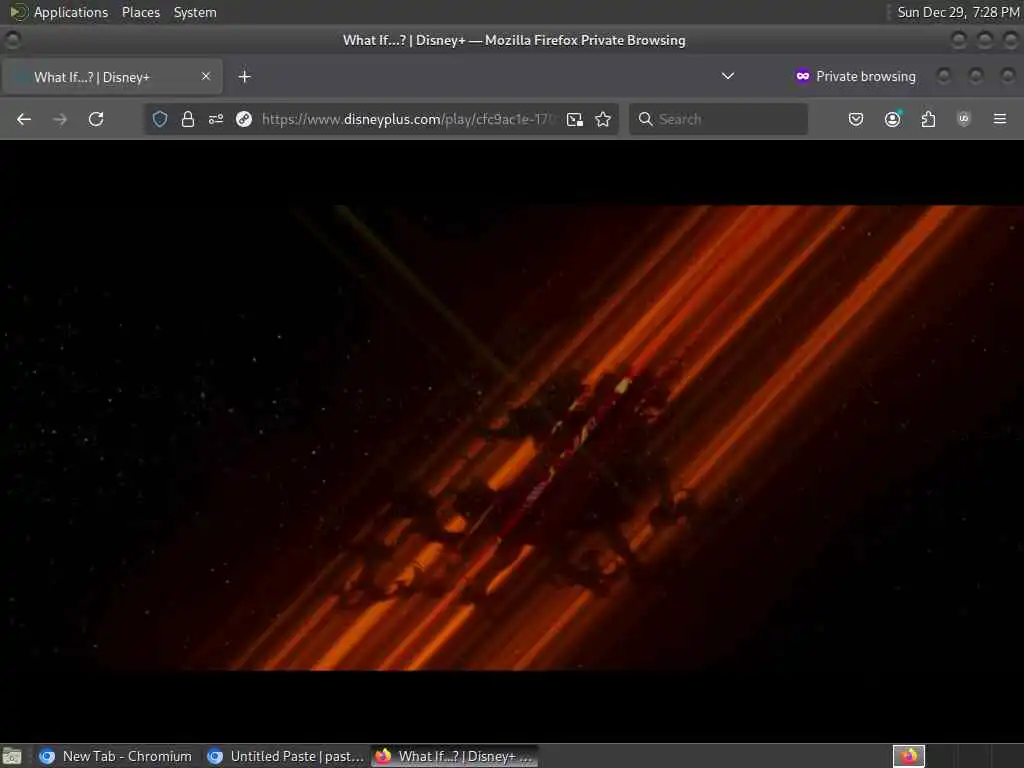The height and width of the screenshot is (768, 1024).
Task: Switch to Untitled Paste taskbar window
Action: click(286, 756)
